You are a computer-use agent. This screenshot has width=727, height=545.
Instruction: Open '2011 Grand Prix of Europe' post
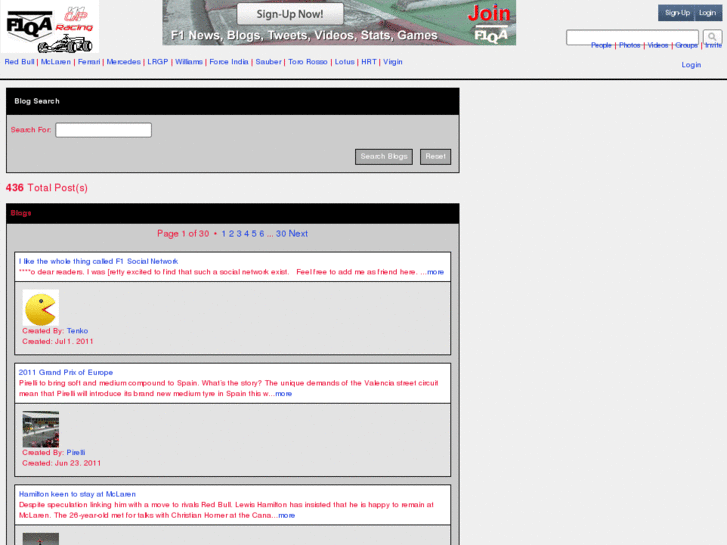pos(66,372)
